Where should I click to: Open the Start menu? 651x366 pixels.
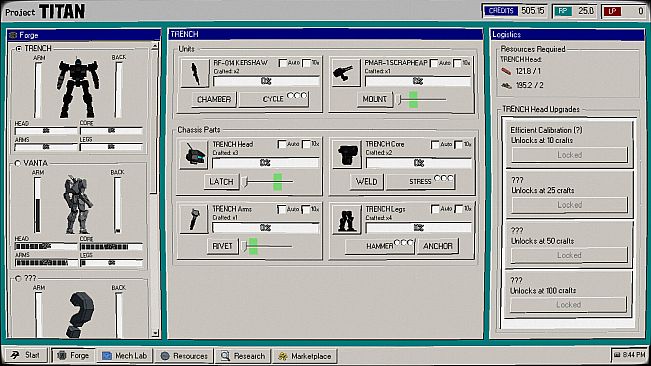(x=26, y=355)
